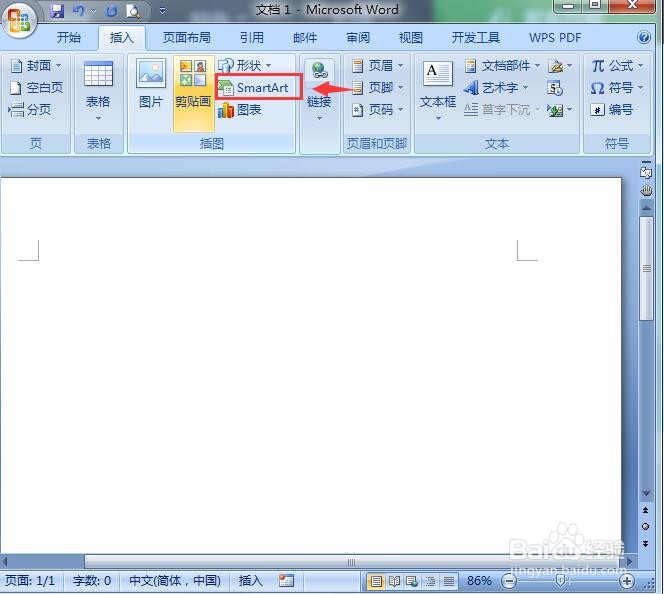Switch to the 开始 tab
664x594 pixels.
coord(69,38)
